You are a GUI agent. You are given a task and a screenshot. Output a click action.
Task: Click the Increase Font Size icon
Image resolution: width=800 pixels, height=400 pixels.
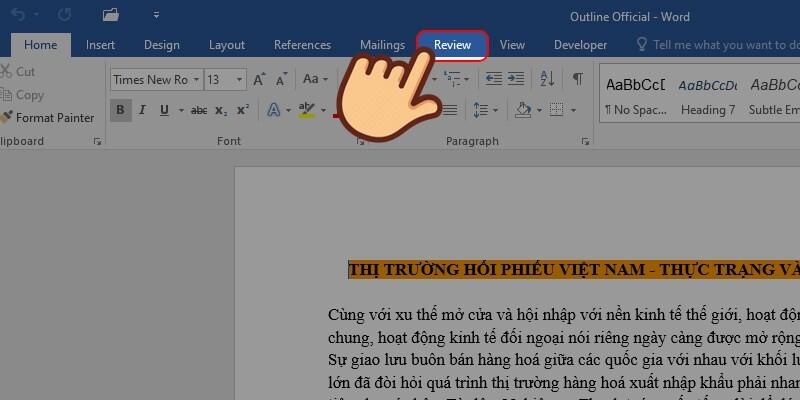pyautogui.click(x=260, y=80)
